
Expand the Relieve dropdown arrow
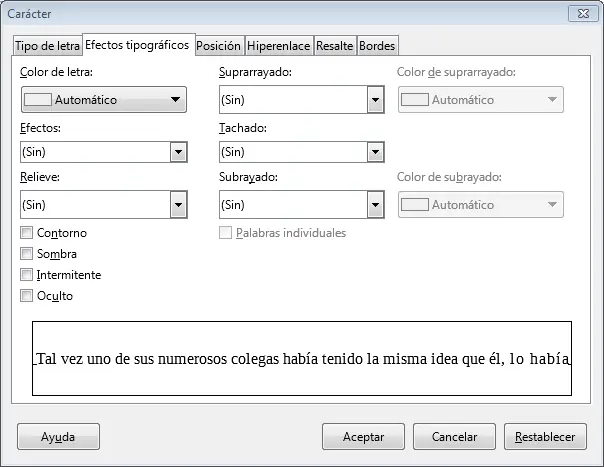click(179, 205)
